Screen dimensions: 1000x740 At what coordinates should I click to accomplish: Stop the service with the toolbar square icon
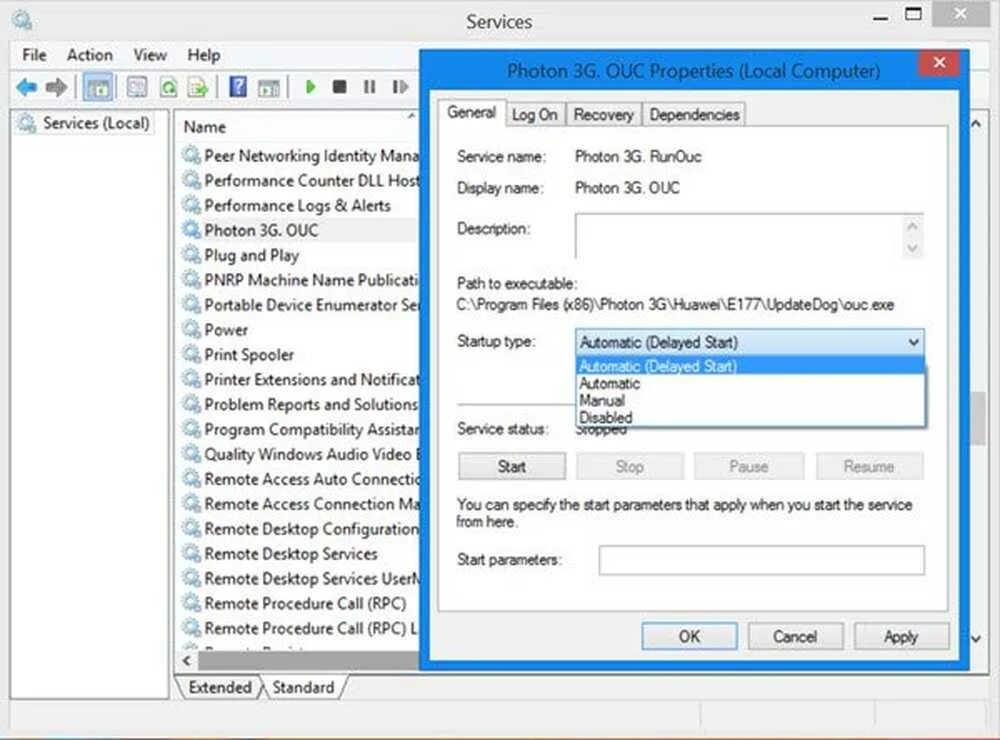[340, 87]
